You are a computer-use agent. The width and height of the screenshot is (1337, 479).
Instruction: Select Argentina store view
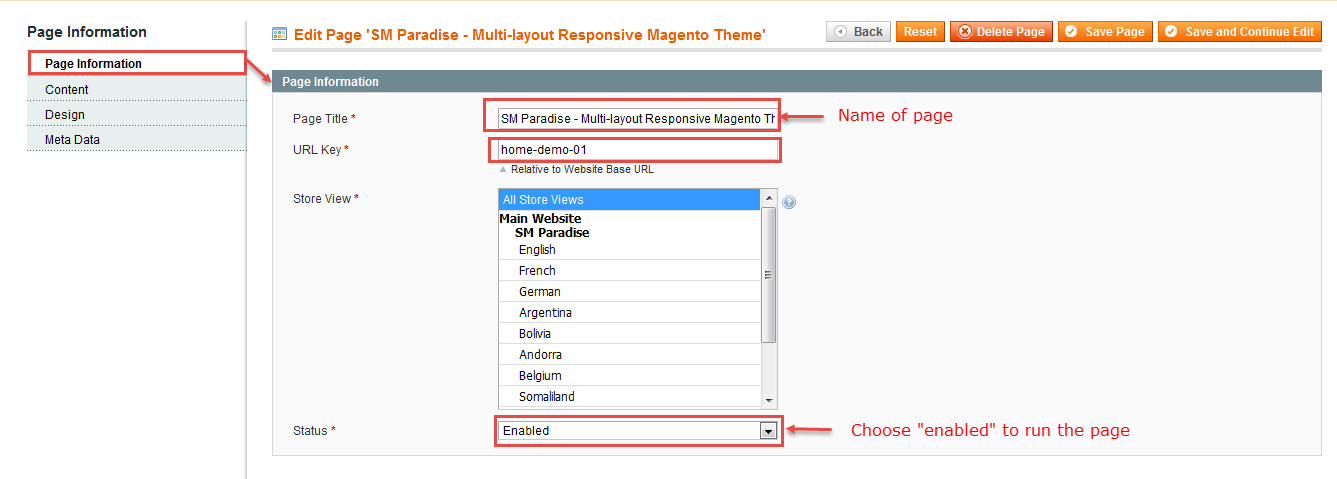(x=629, y=313)
